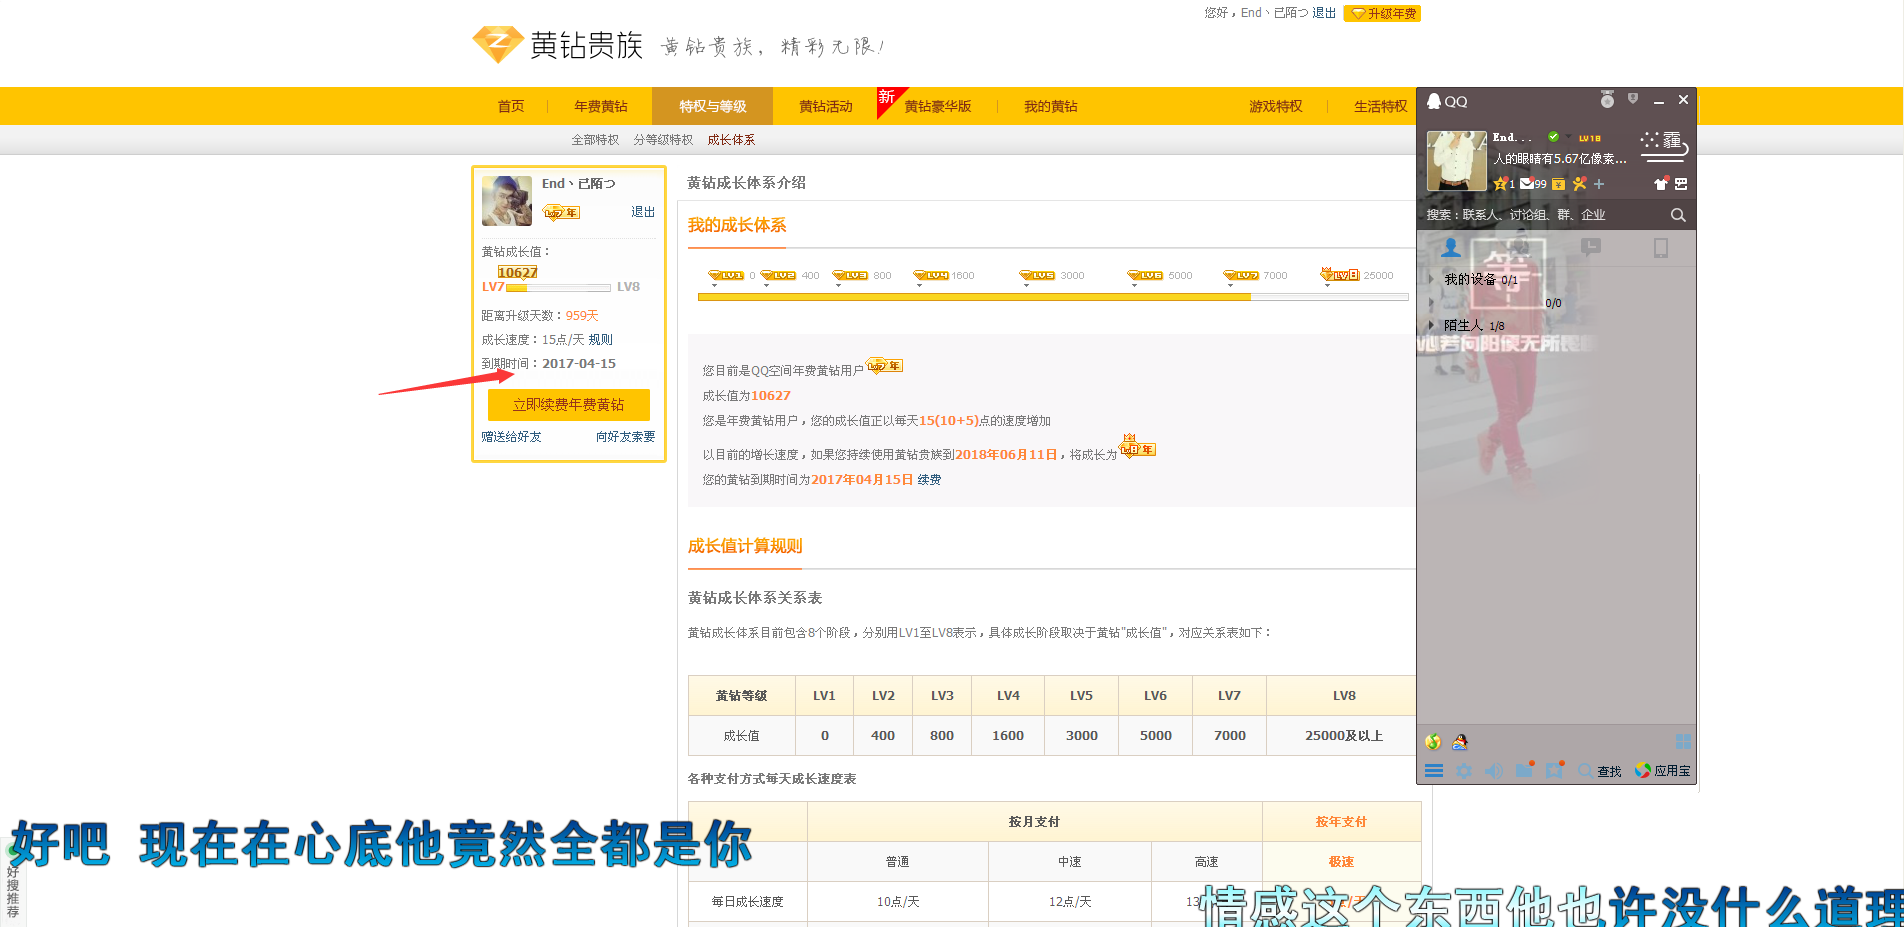Click the 查找 search button in QQ
The image size is (1904, 927).
(1600, 771)
